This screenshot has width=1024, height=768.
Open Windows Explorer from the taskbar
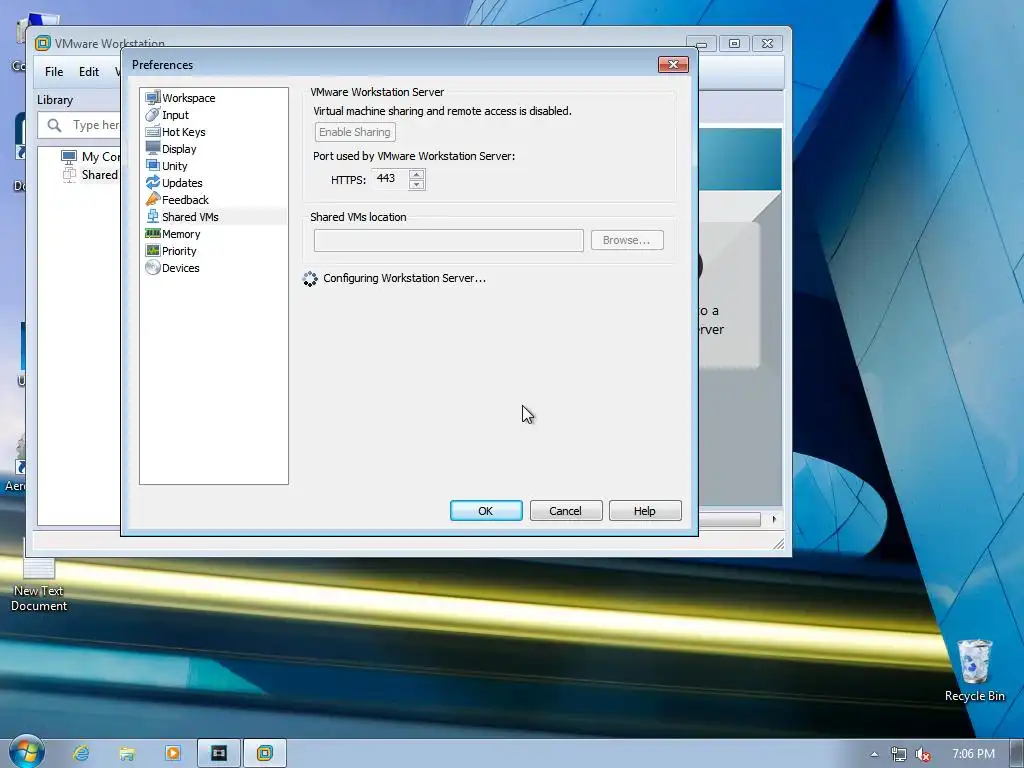(x=127, y=754)
